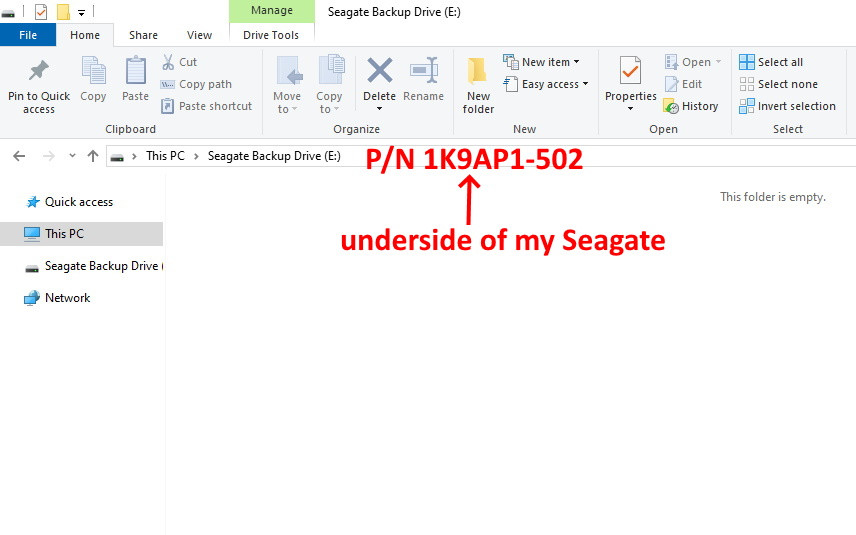Open the Easy access dropdown
The width and height of the screenshot is (856, 535).
coord(546,84)
